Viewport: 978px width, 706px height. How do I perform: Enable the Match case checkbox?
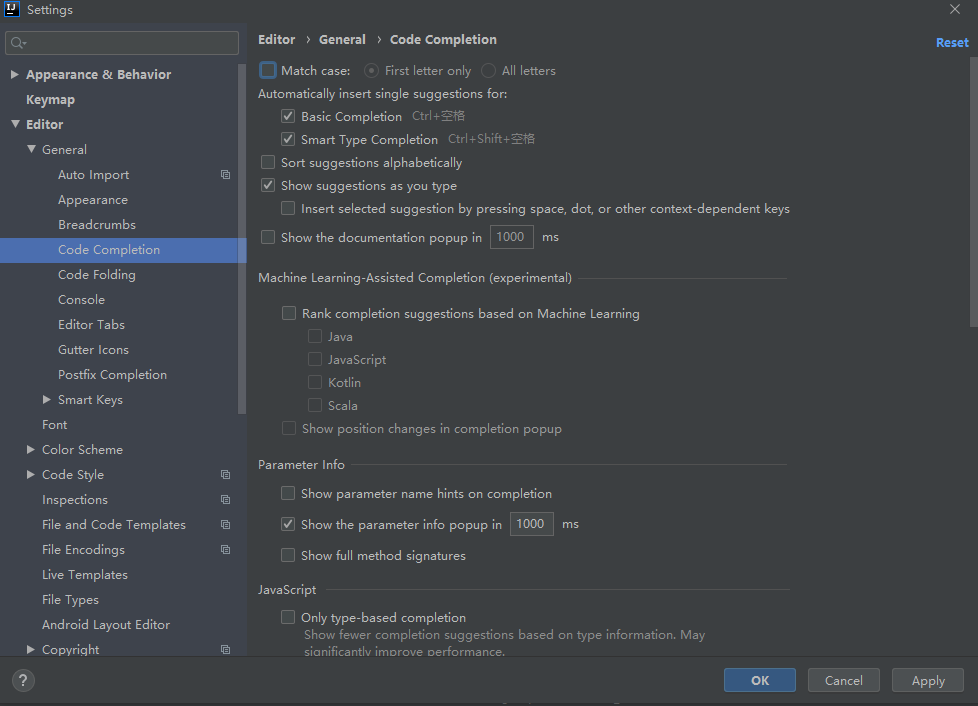(x=268, y=71)
